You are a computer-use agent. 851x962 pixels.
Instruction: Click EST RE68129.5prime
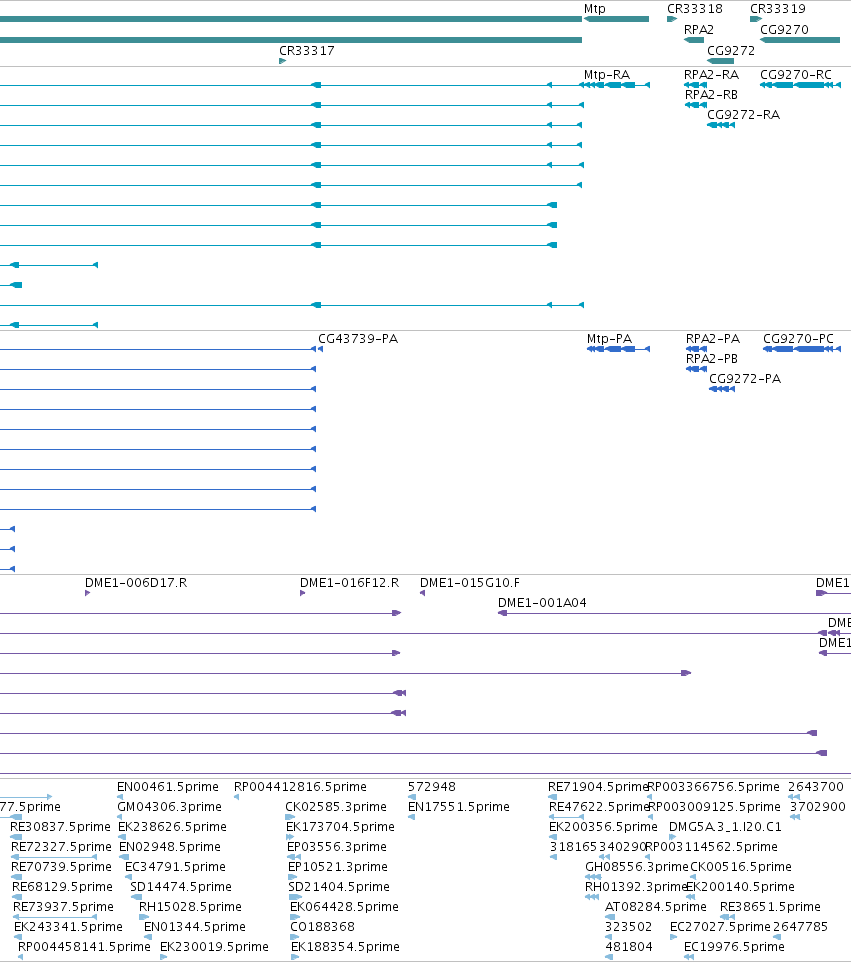(62, 887)
